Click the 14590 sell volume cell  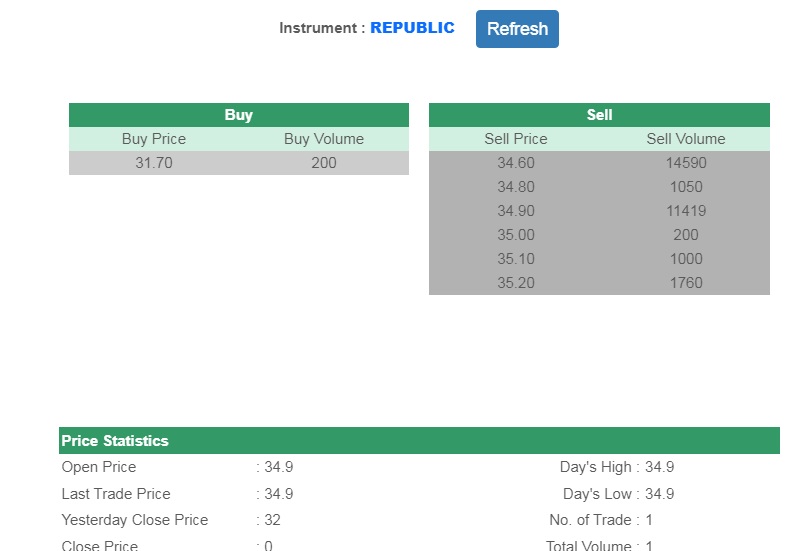point(686,163)
